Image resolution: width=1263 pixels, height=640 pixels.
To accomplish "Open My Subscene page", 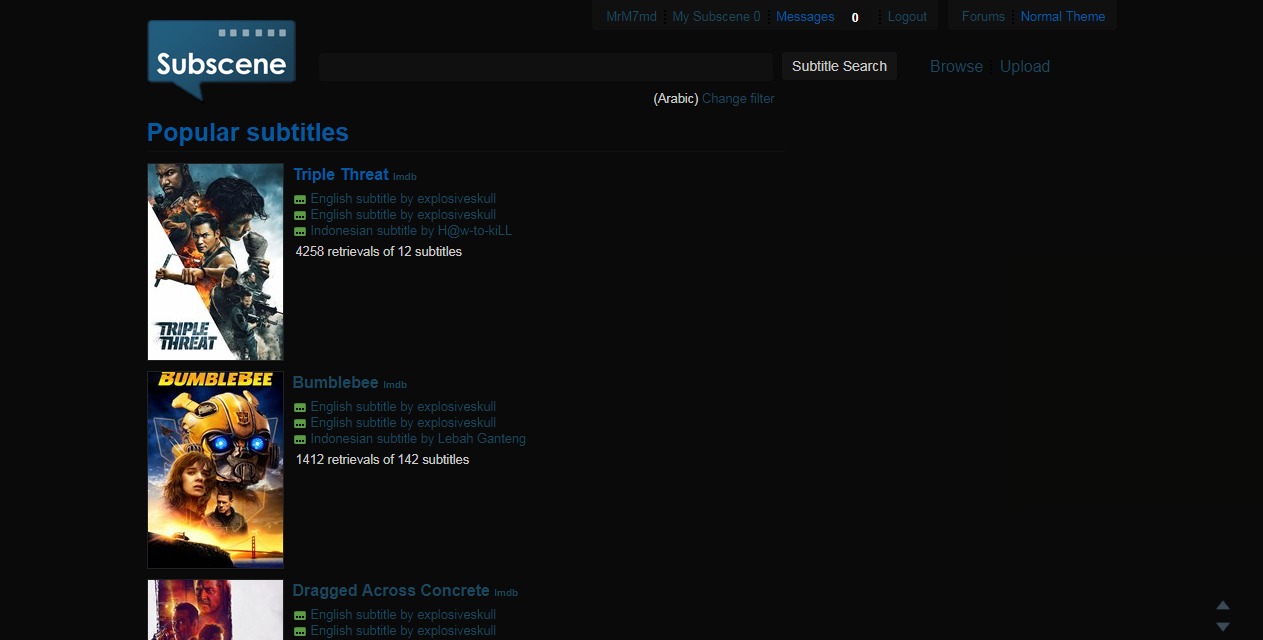I will pyautogui.click(x=716, y=16).
